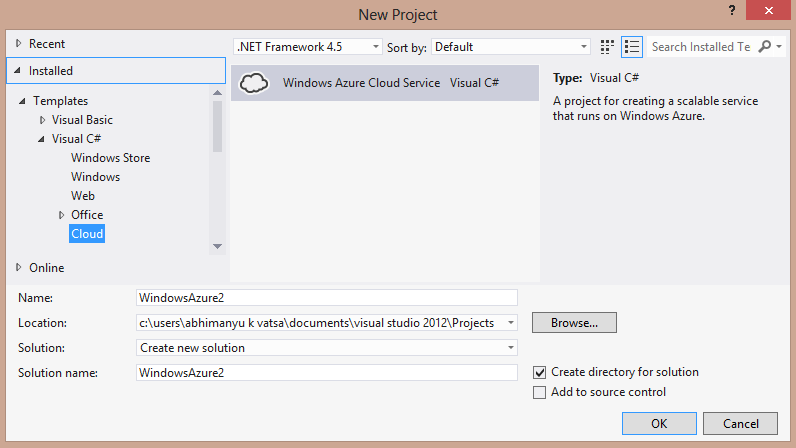Expand the Online section
796x448 pixels.
[x=18, y=268]
